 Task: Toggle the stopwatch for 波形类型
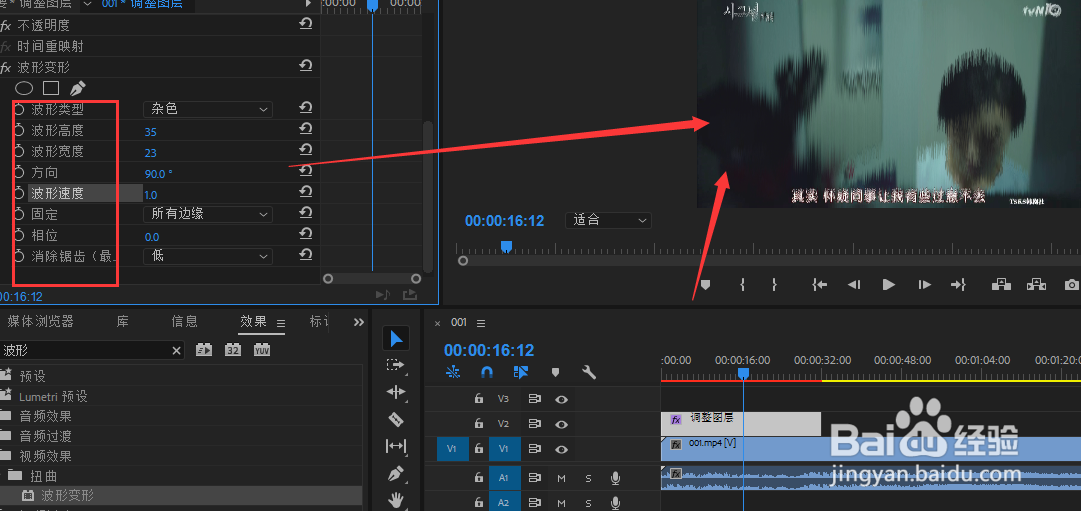tap(19, 109)
